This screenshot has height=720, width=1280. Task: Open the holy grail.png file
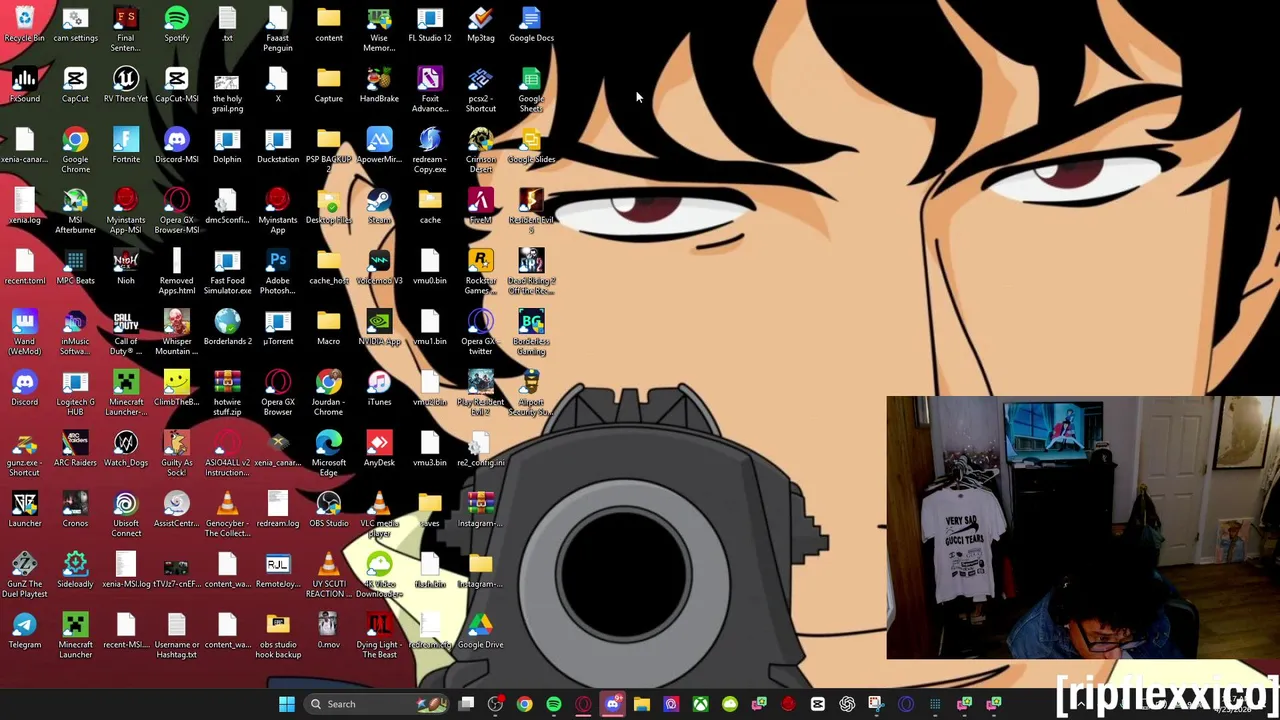227,90
